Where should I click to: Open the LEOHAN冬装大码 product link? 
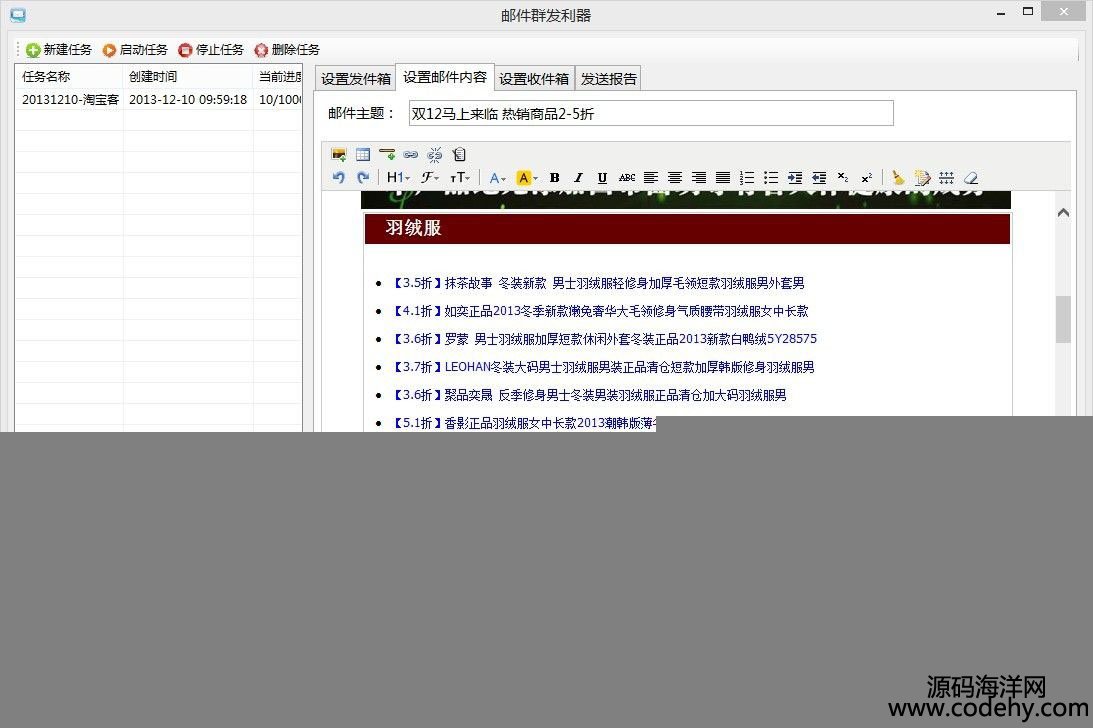(604, 367)
